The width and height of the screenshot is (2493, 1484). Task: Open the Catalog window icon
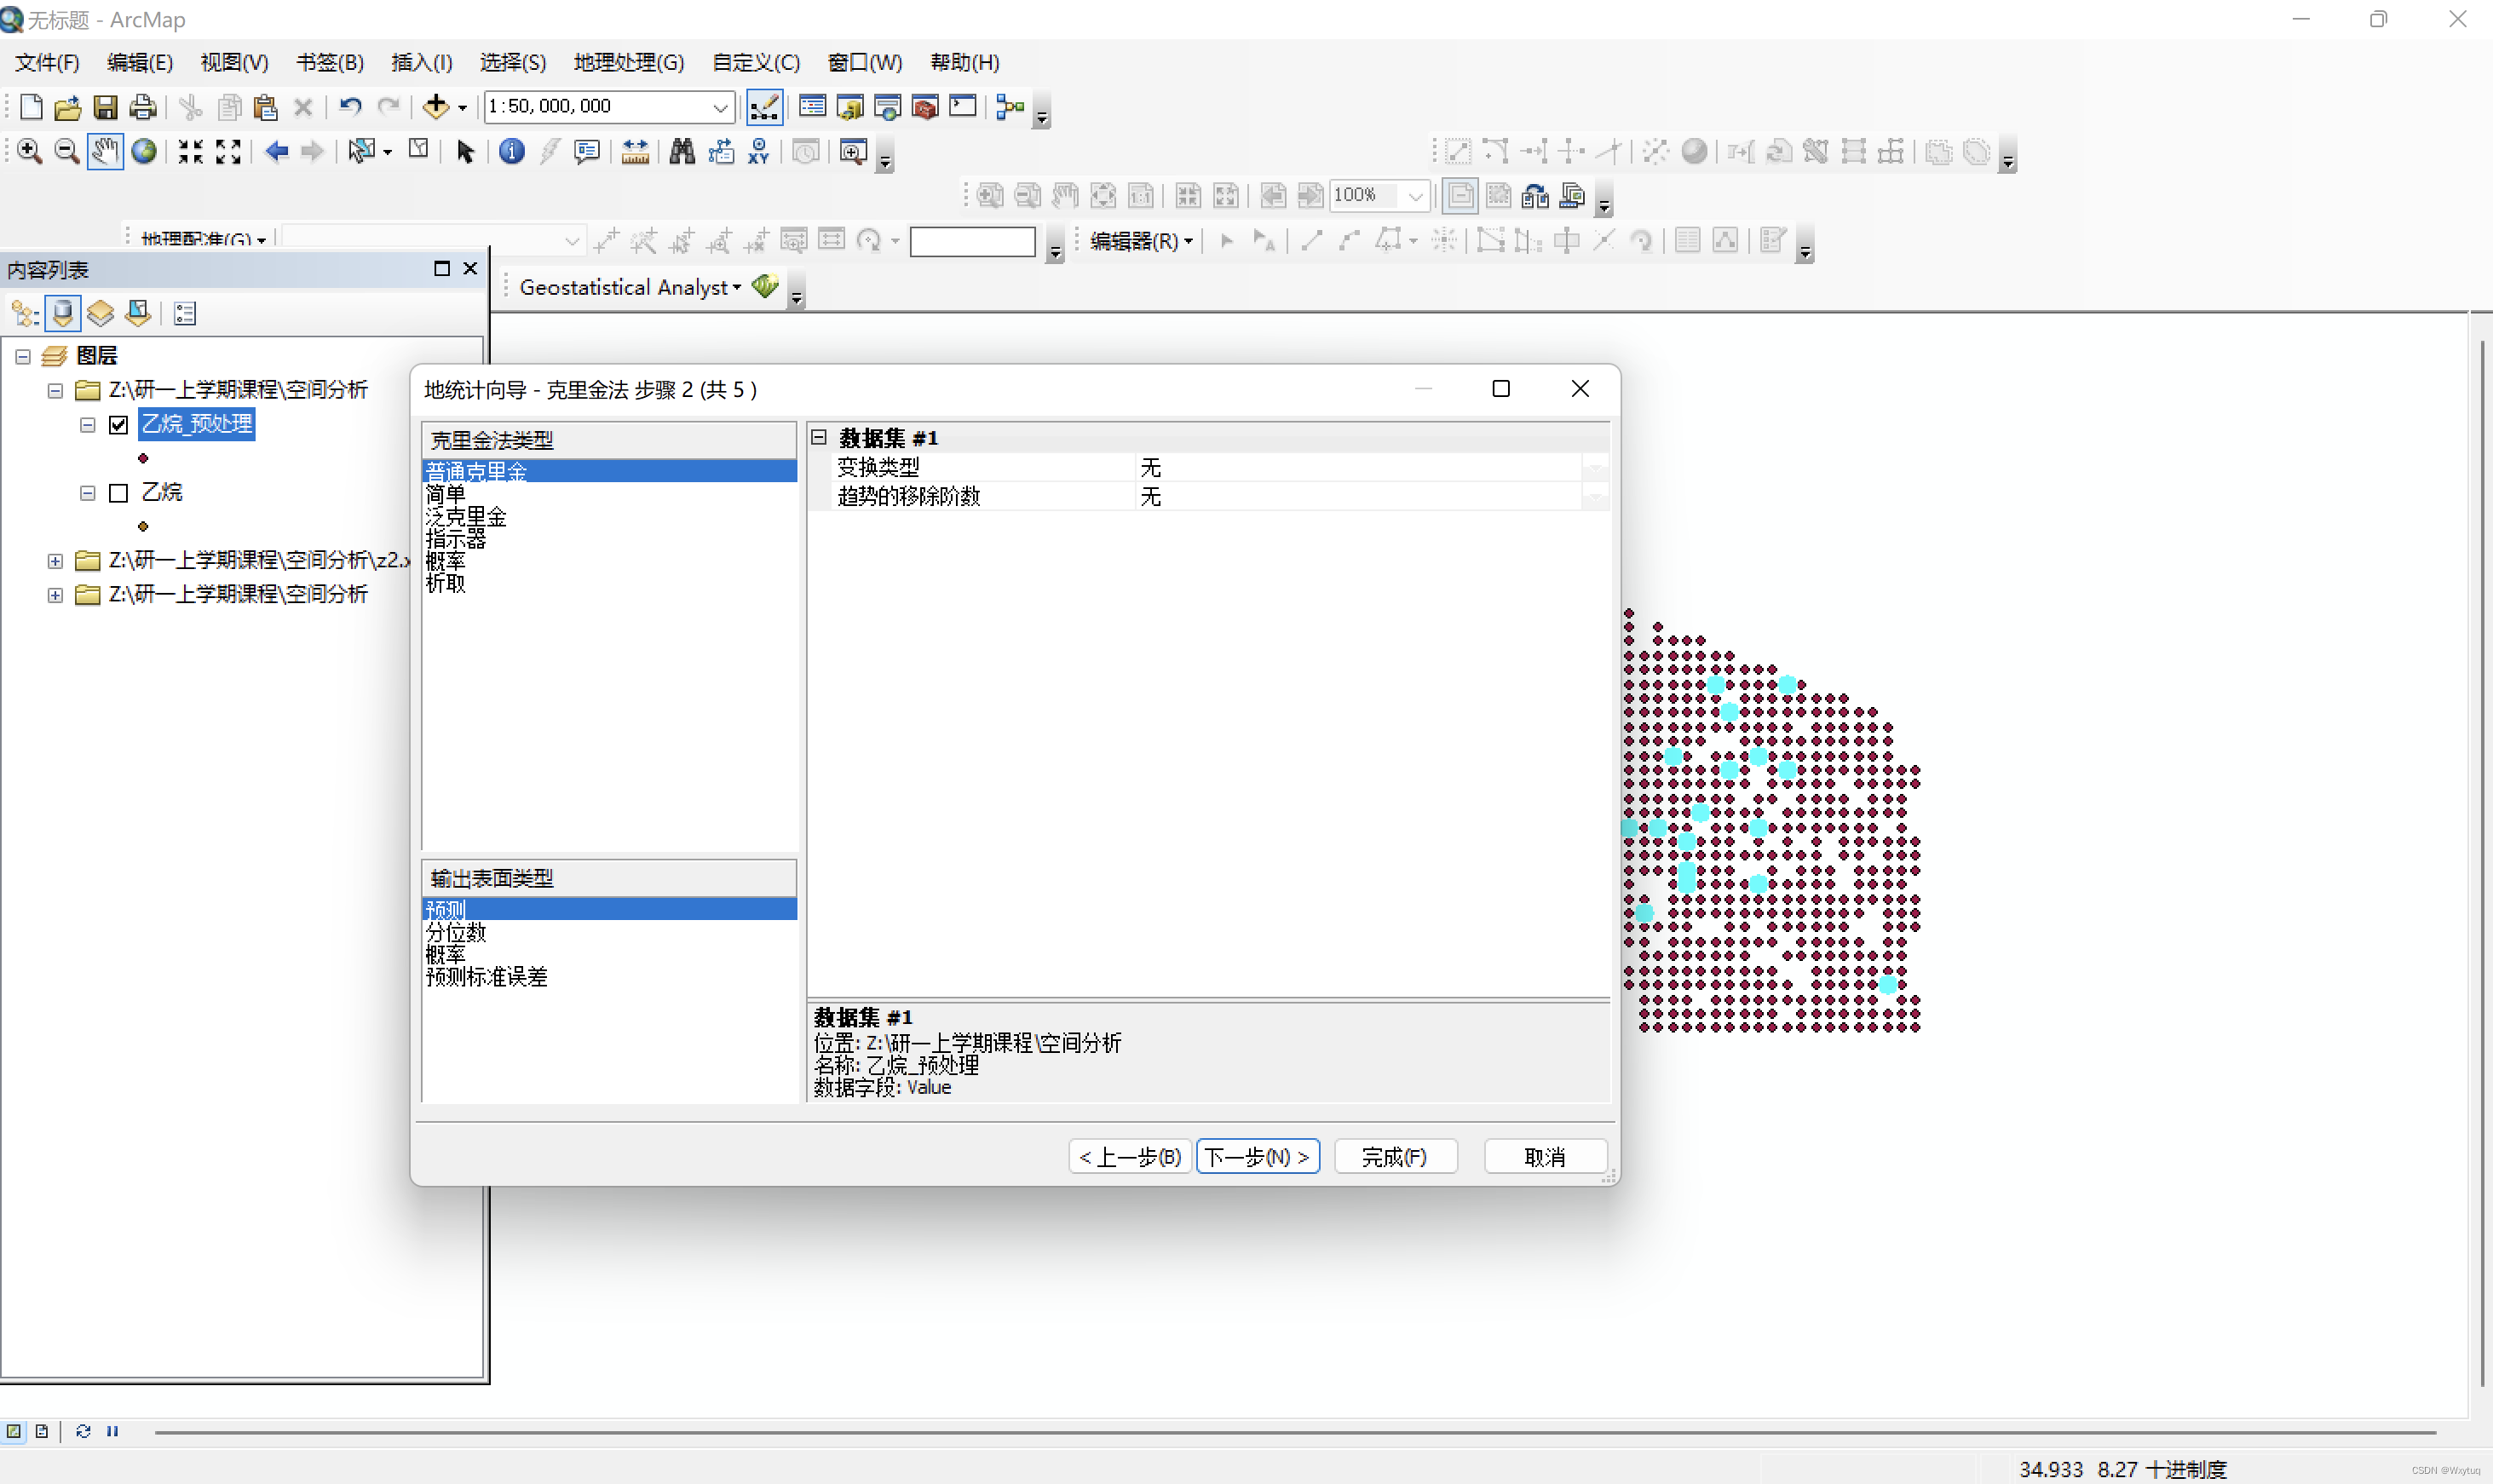point(850,106)
